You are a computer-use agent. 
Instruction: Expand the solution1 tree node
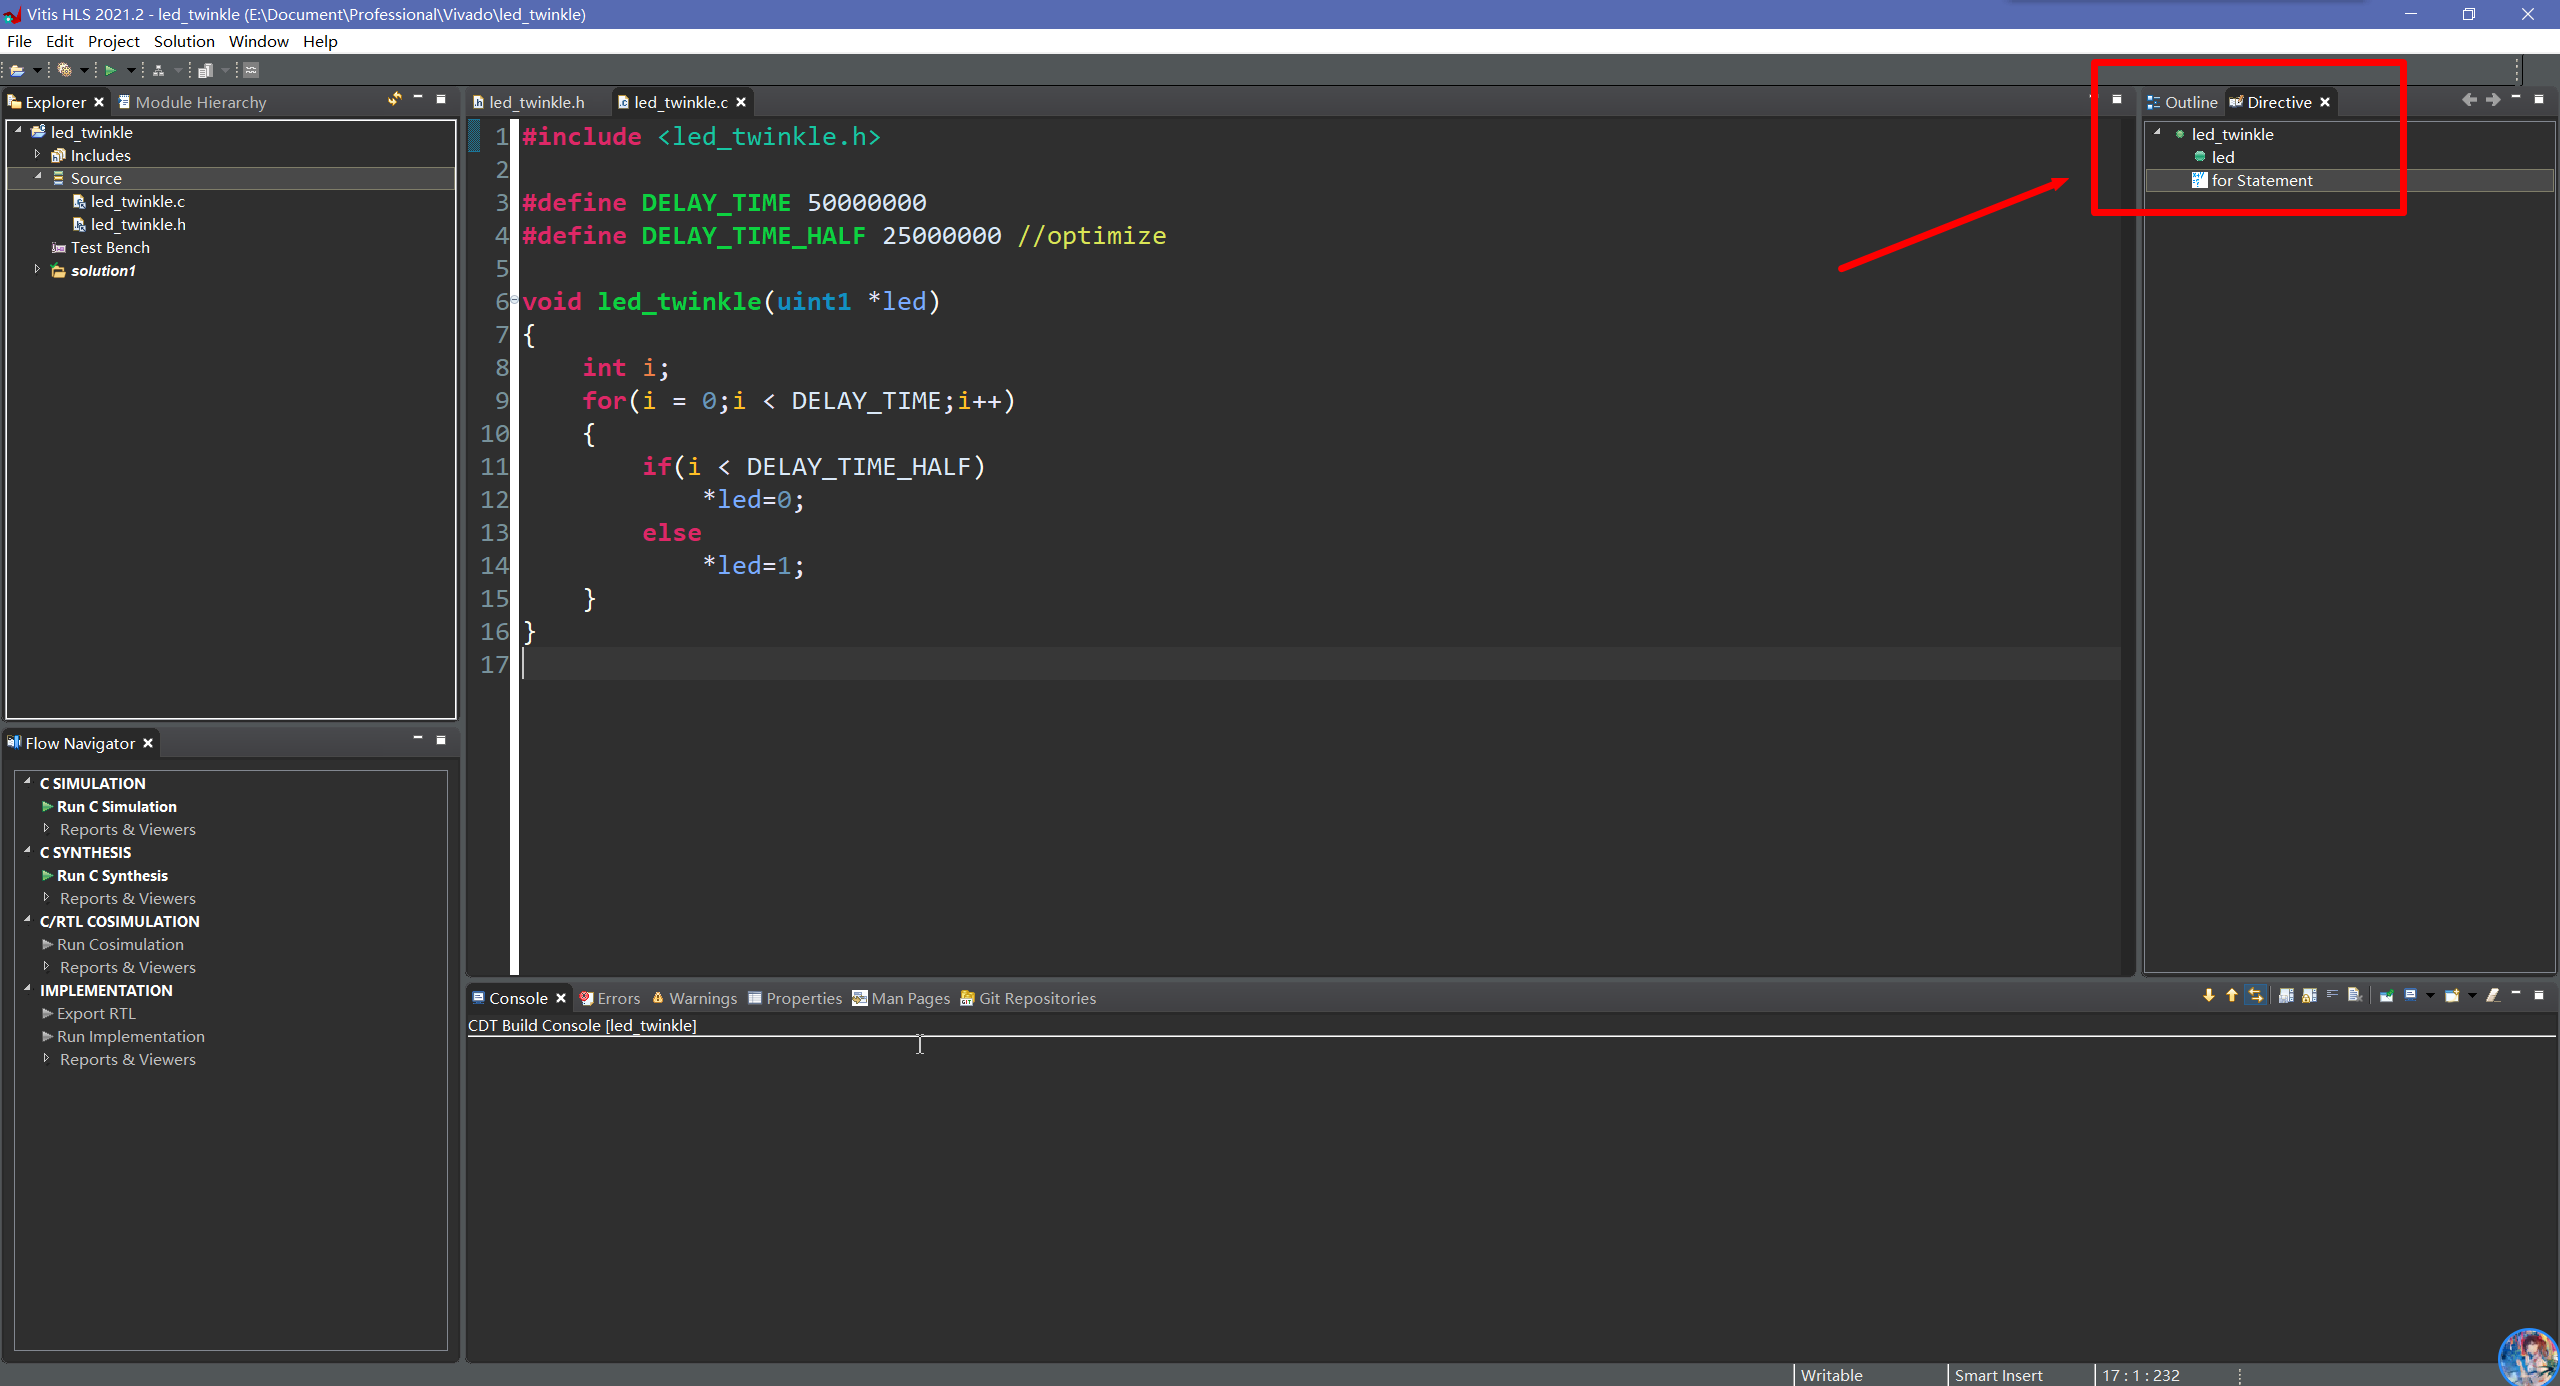37,270
